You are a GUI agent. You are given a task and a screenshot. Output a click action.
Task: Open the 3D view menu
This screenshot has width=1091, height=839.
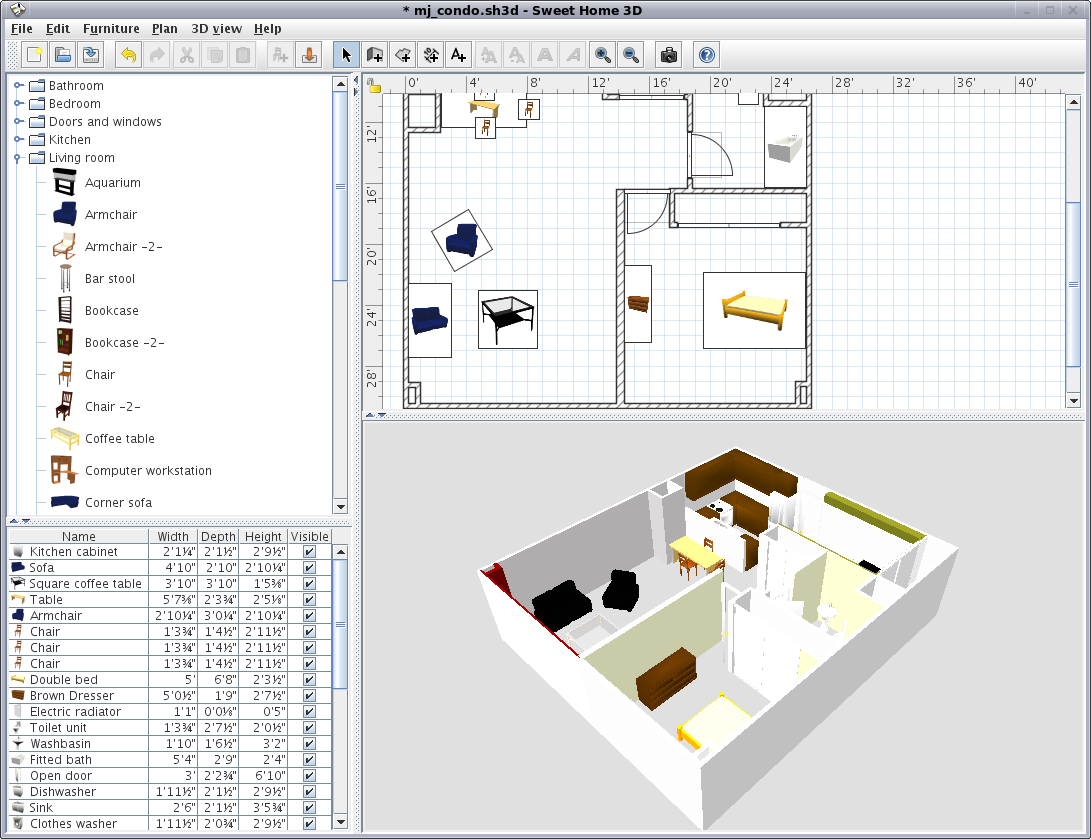[x=216, y=29]
